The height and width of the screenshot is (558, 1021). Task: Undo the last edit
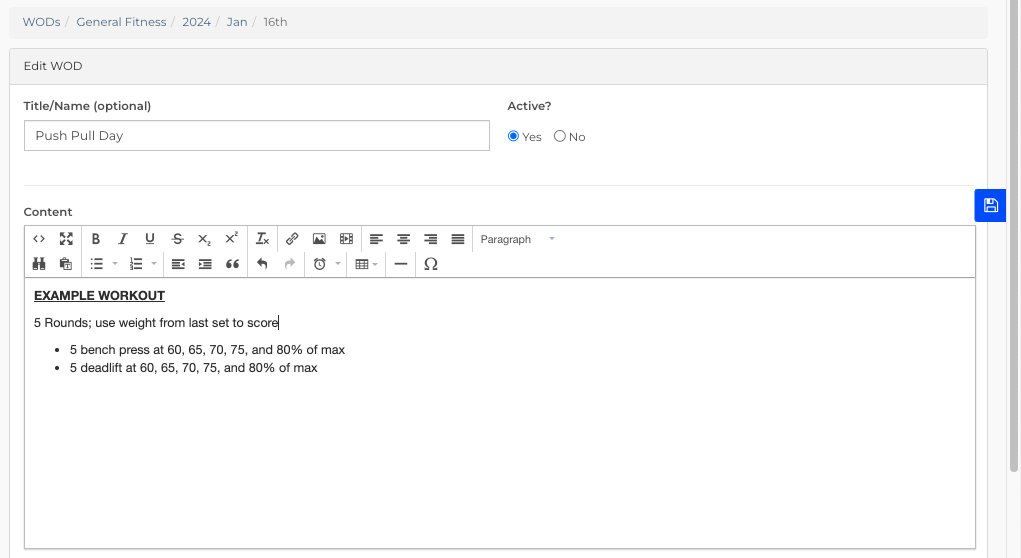[x=262, y=264]
